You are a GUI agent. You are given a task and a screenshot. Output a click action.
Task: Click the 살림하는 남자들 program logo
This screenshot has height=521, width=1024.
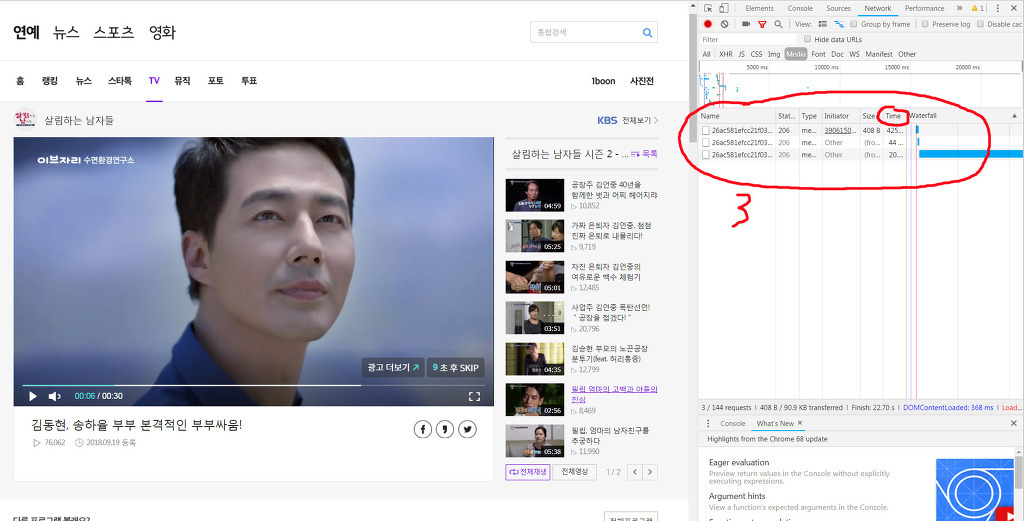(25, 119)
